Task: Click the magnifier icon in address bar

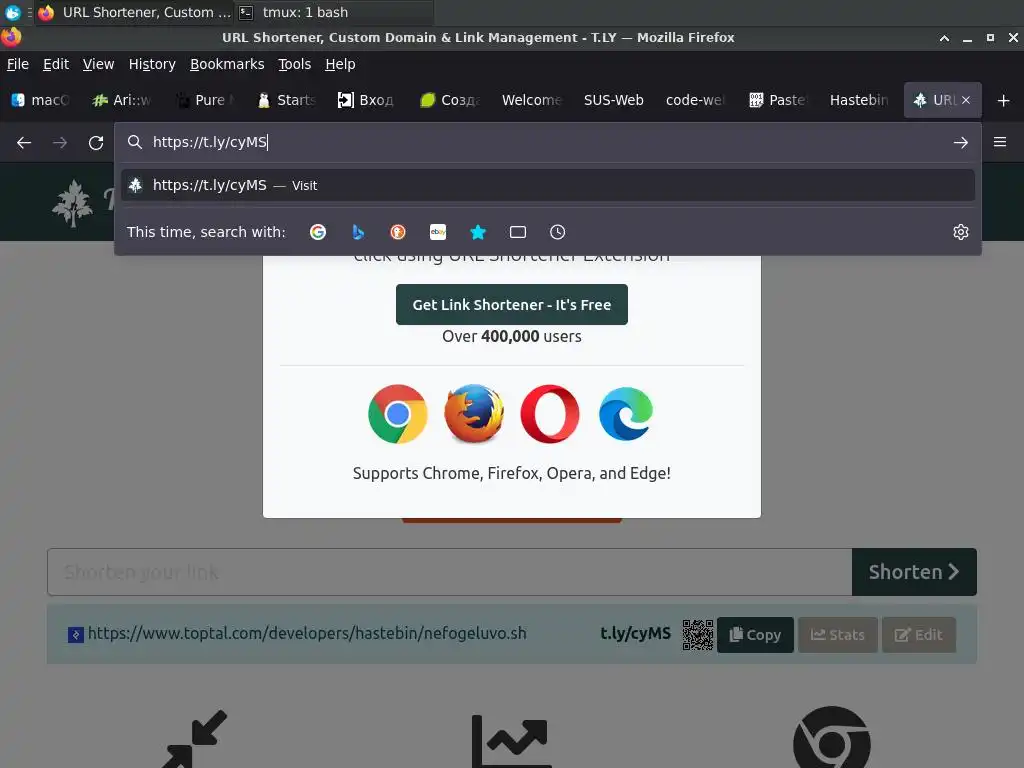Action: point(135,142)
